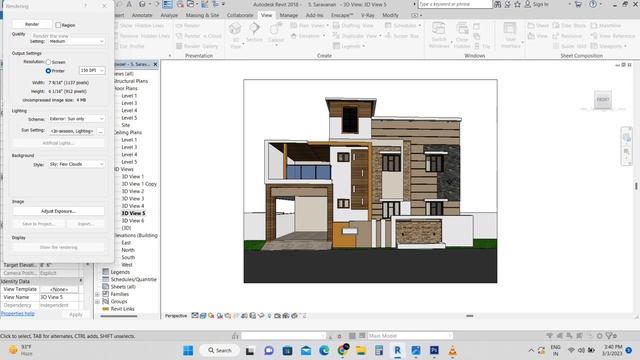This screenshot has height=360, width=640.
Task: Click the zoom tool on the navigation bar
Action: point(627,153)
